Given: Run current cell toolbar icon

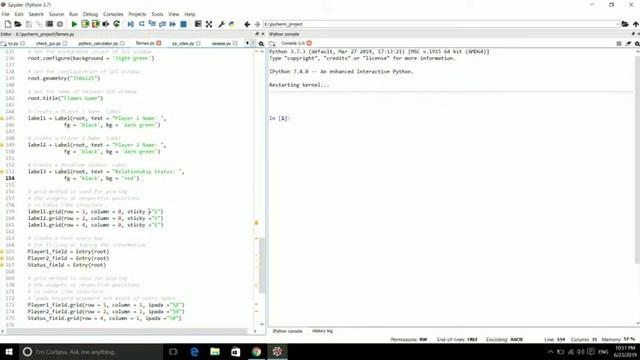Looking at the screenshot, I should tap(85, 24).
